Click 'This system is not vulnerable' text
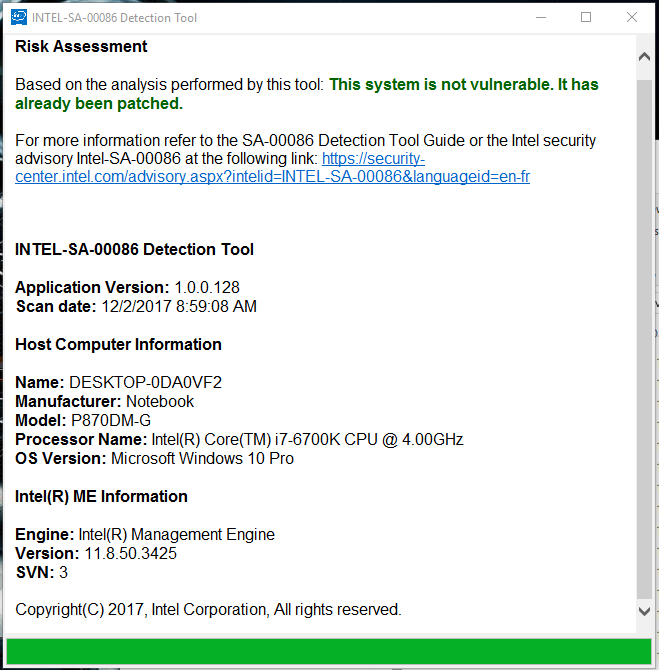The width and height of the screenshot is (659, 670). (x=440, y=84)
